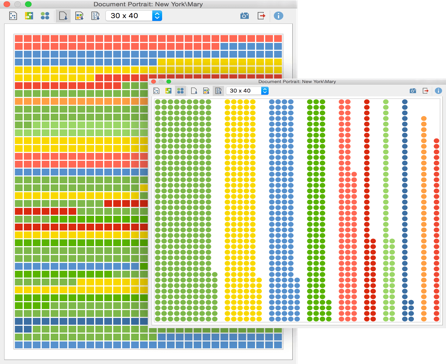The height and width of the screenshot is (364, 446).
Task: Click the blue stepper arrows beside 30 x 40 in the back window
Action: (157, 16)
